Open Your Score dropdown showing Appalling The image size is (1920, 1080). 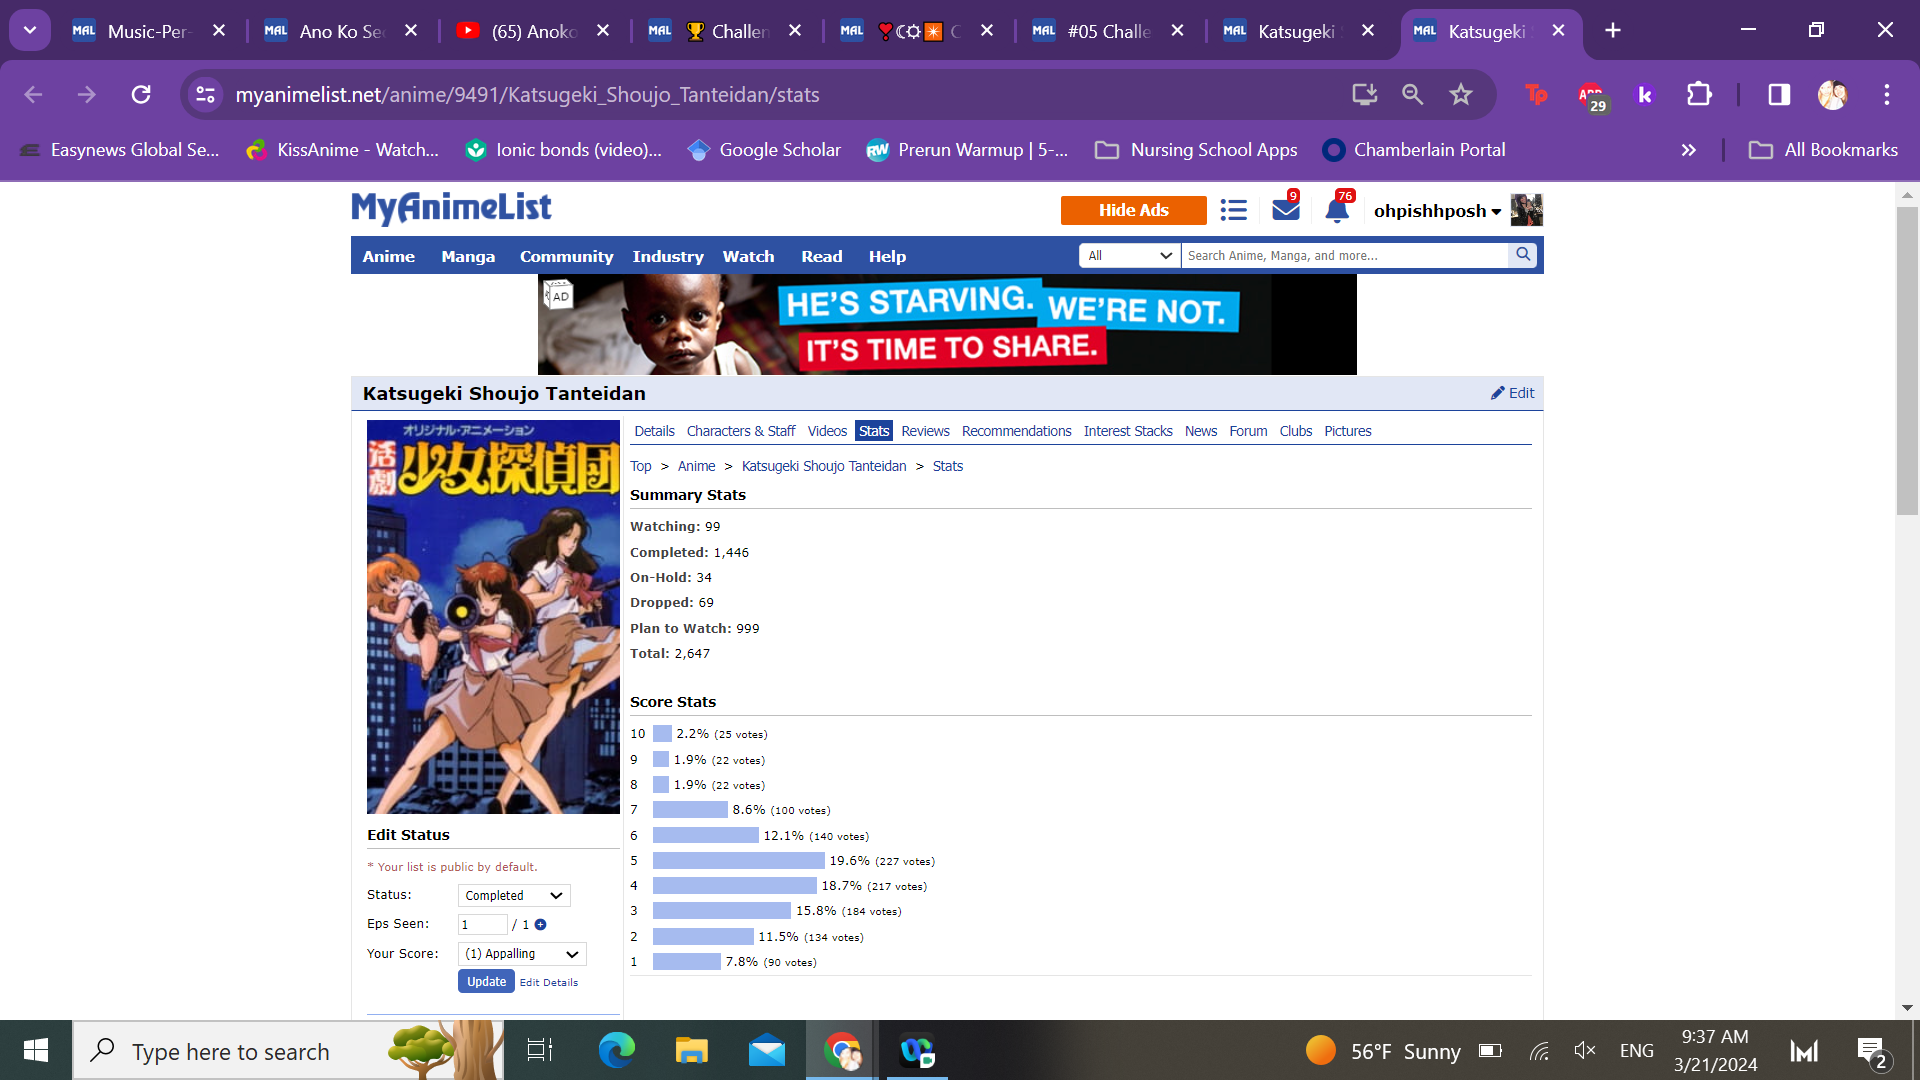tap(522, 954)
